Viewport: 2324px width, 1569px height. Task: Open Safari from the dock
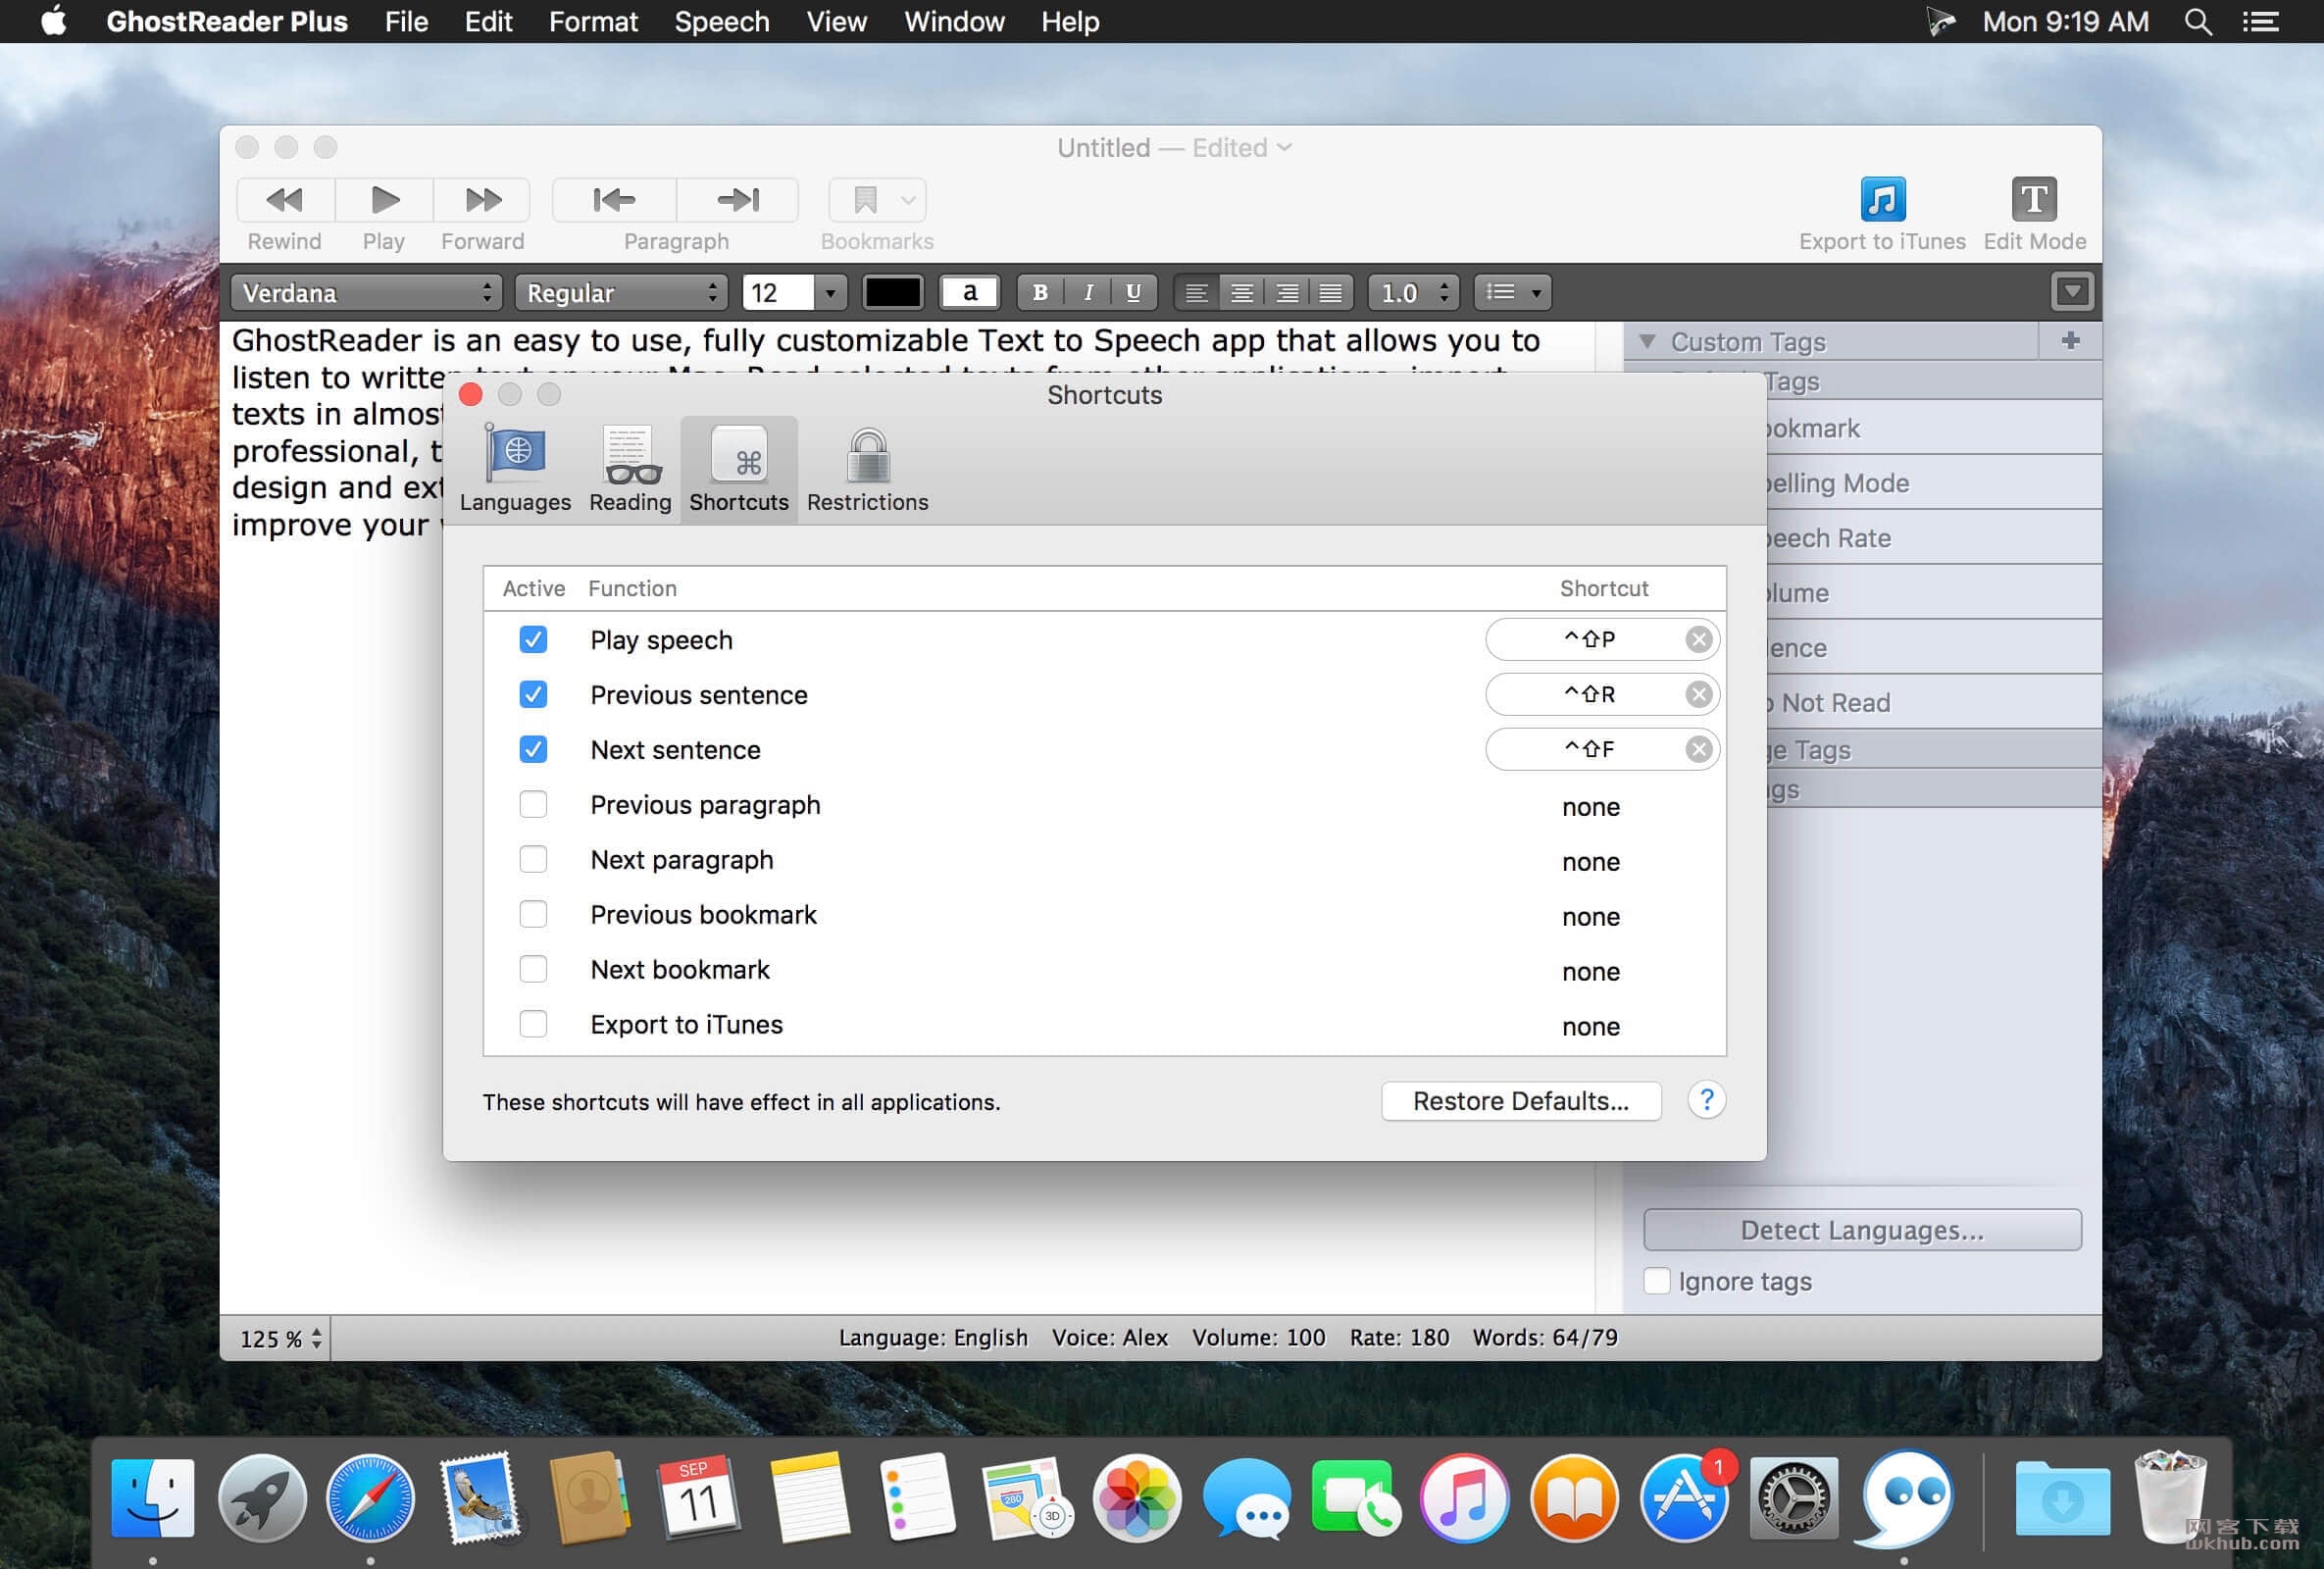(370, 1497)
